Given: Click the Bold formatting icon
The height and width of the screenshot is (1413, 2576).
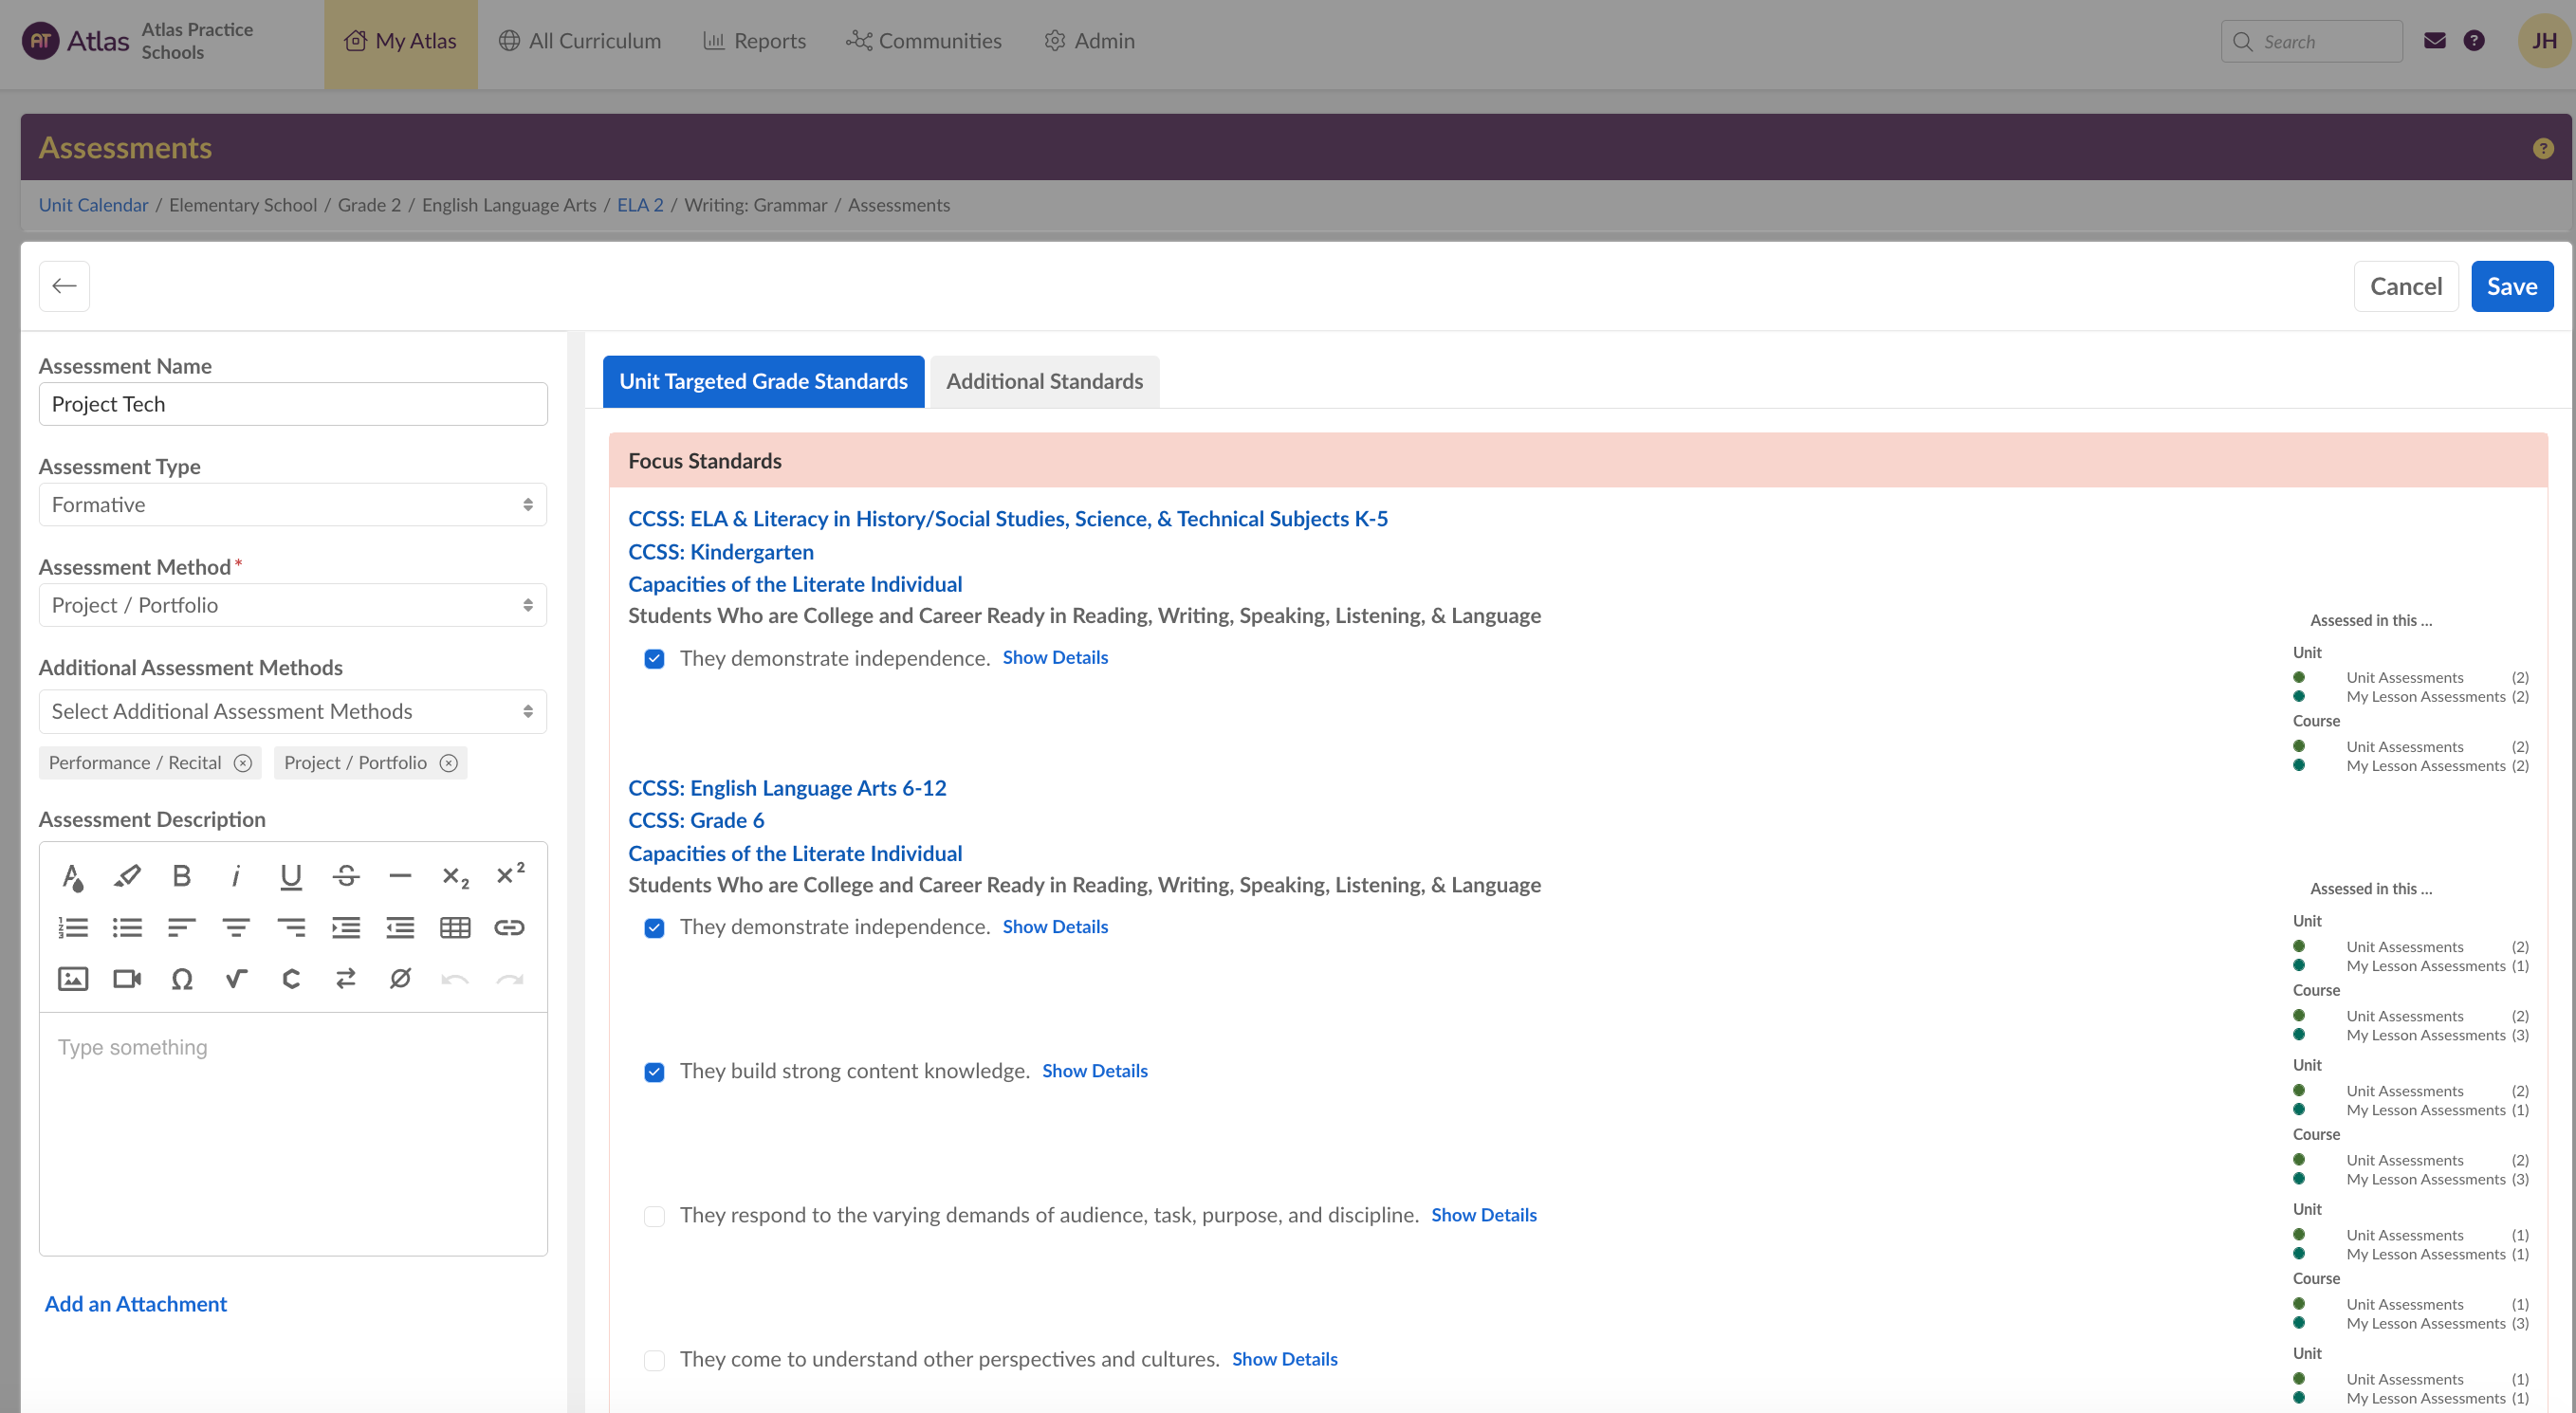Looking at the screenshot, I should tap(181, 876).
